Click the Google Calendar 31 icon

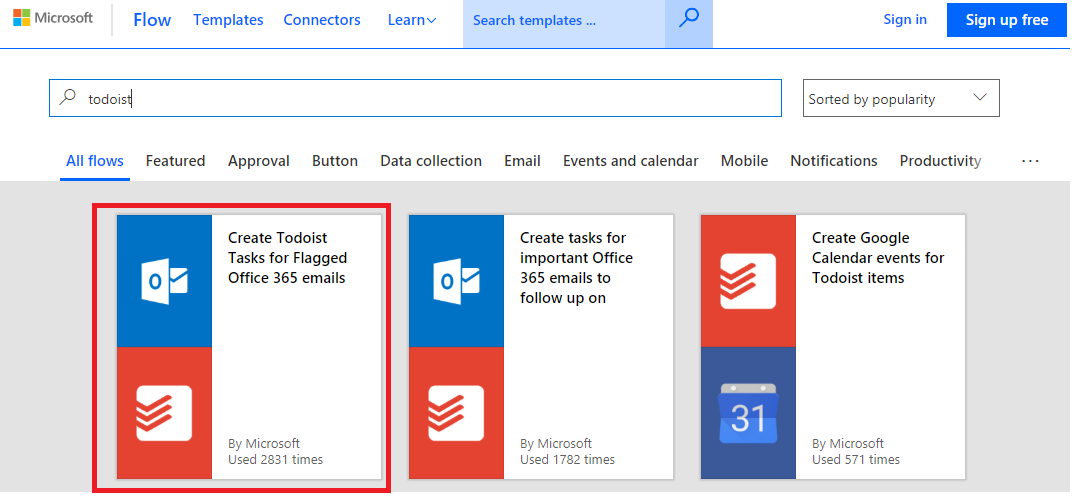pyautogui.click(x=748, y=413)
